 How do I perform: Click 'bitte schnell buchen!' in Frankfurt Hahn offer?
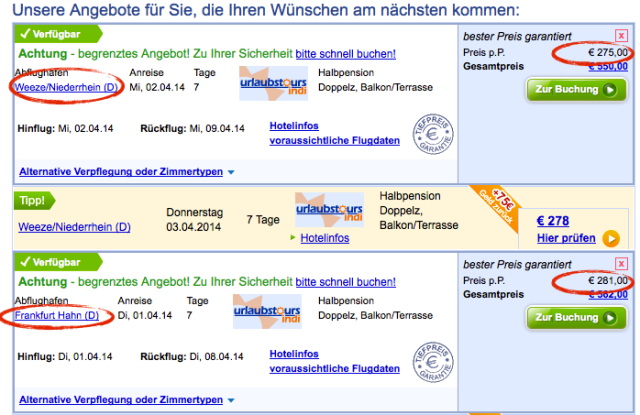(345, 282)
